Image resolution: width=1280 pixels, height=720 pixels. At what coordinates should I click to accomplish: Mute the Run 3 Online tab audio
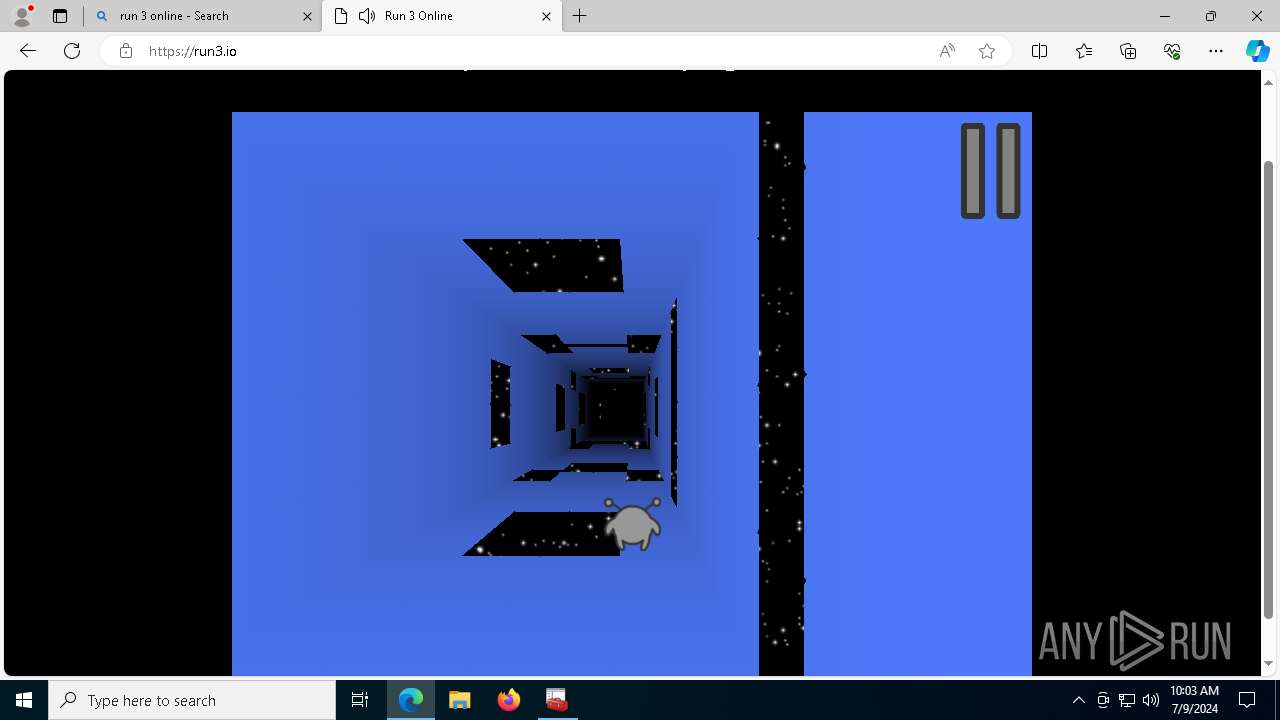(367, 16)
